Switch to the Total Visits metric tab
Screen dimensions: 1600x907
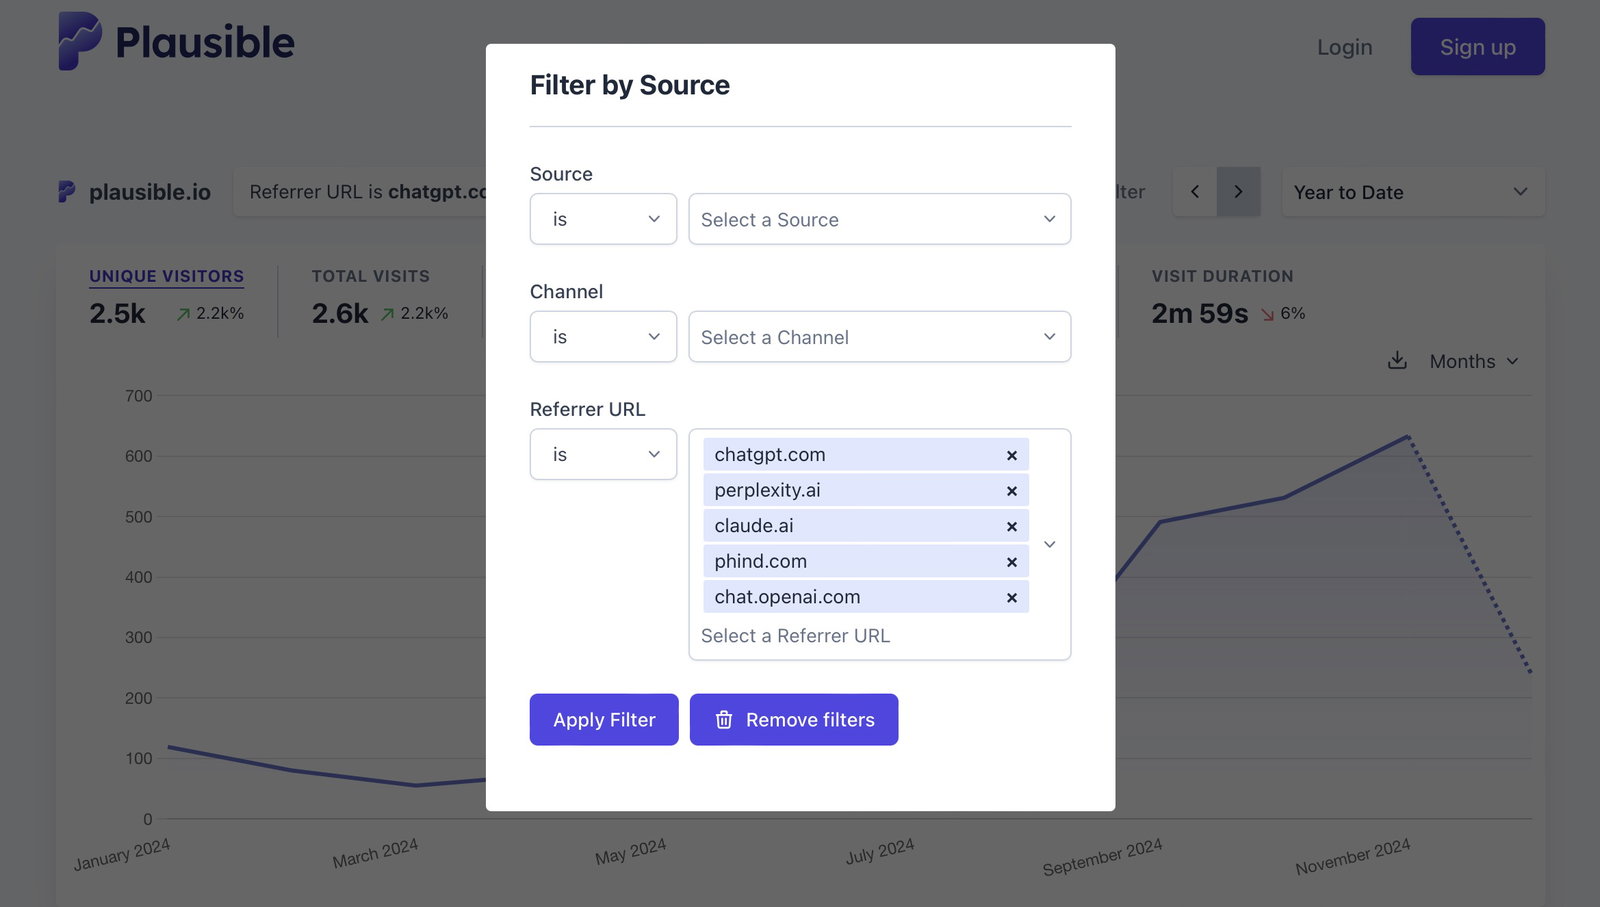(x=370, y=276)
